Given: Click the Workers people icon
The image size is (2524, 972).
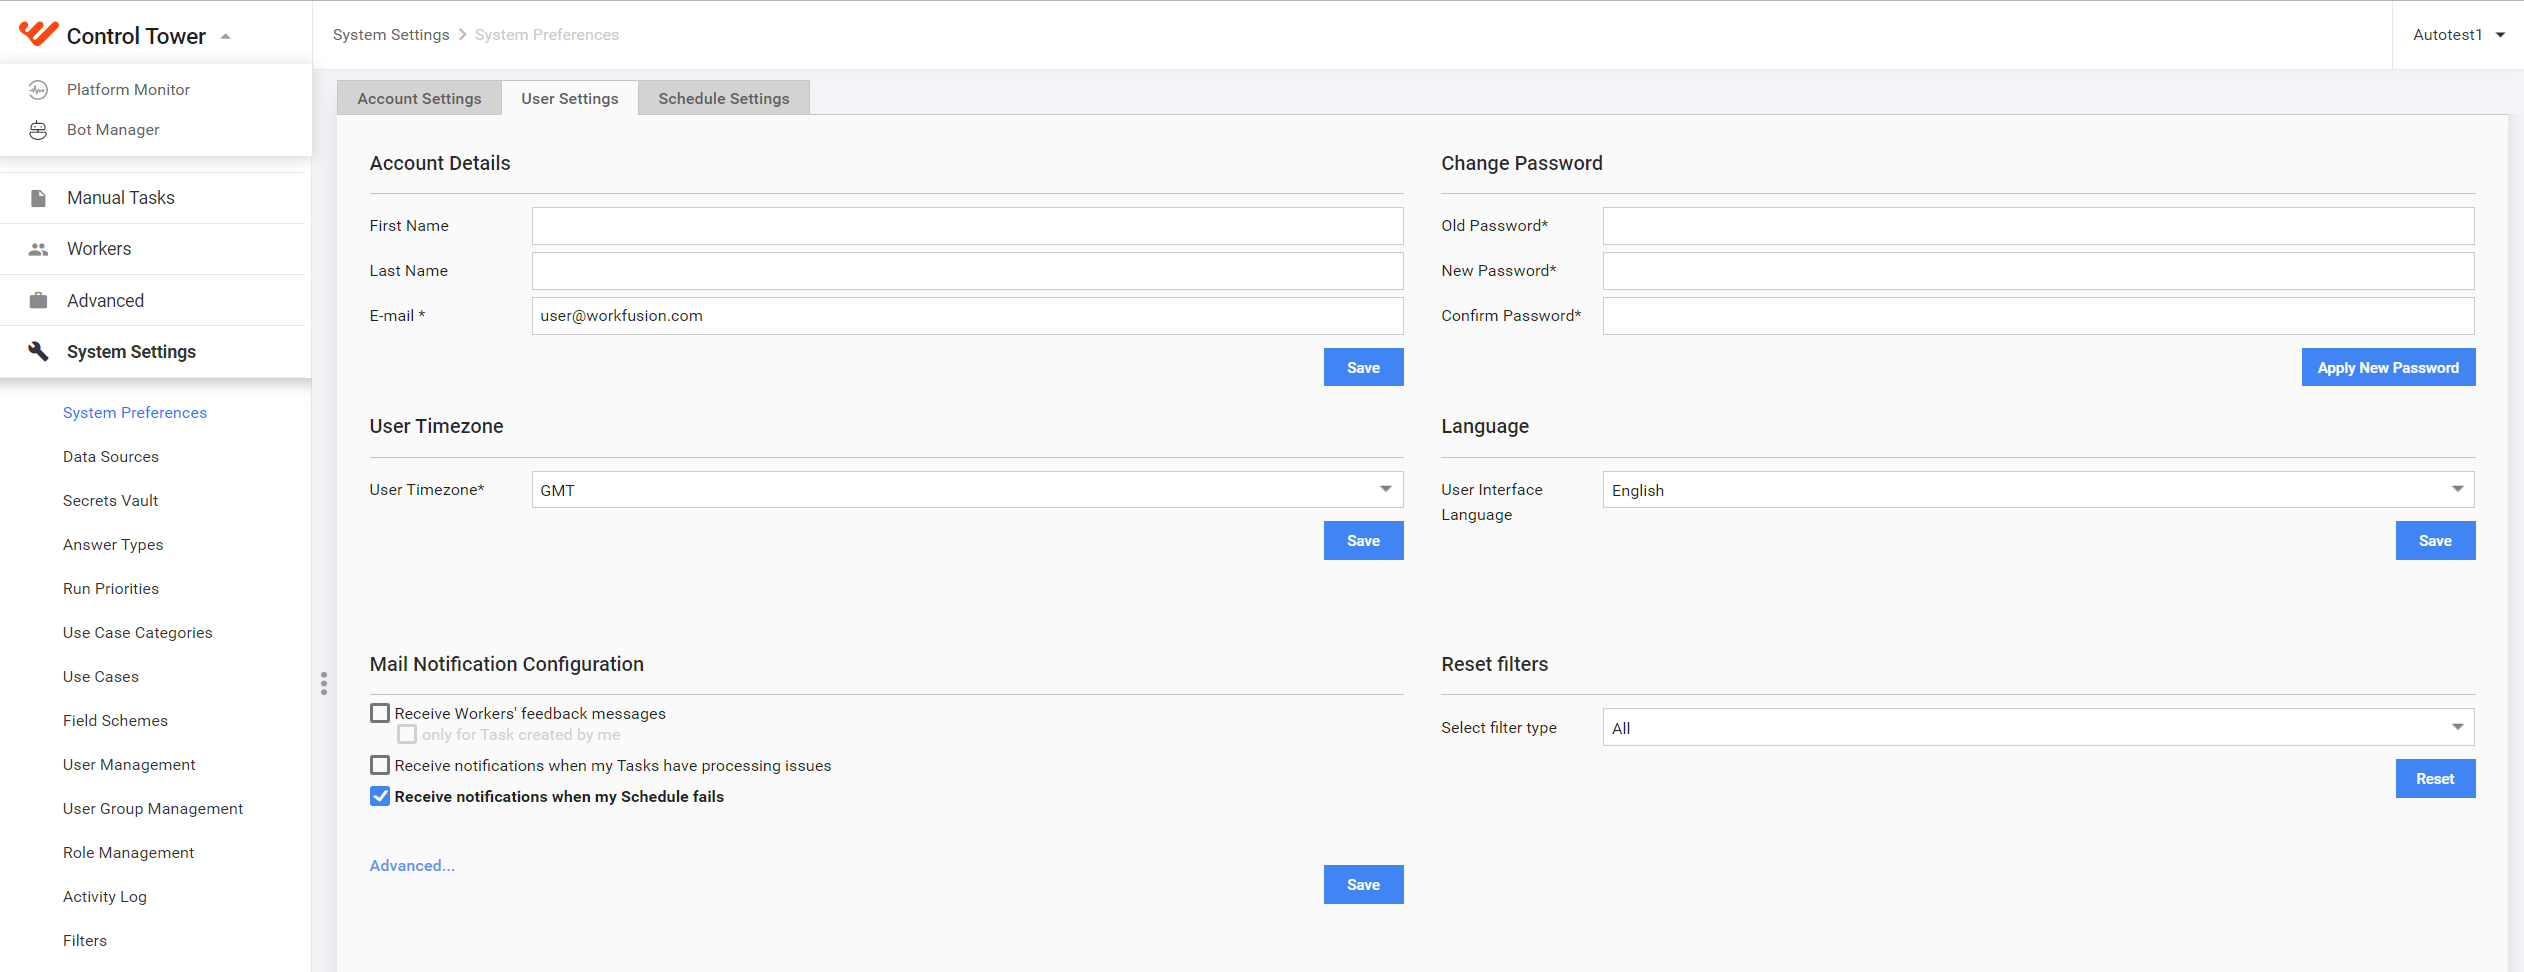Looking at the screenshot, I should click(38, 249).
